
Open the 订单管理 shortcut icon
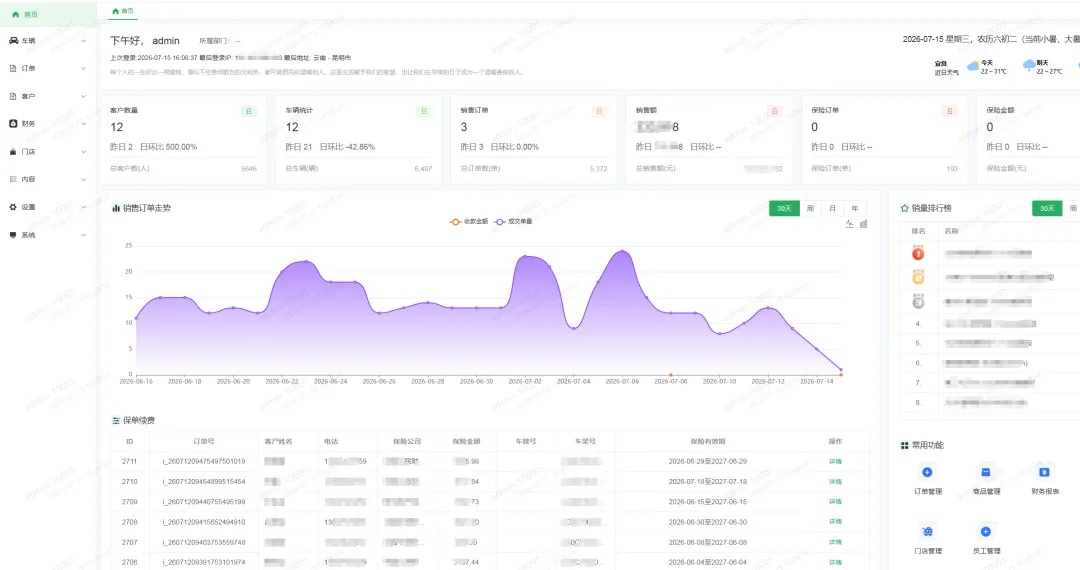point(927,472)
